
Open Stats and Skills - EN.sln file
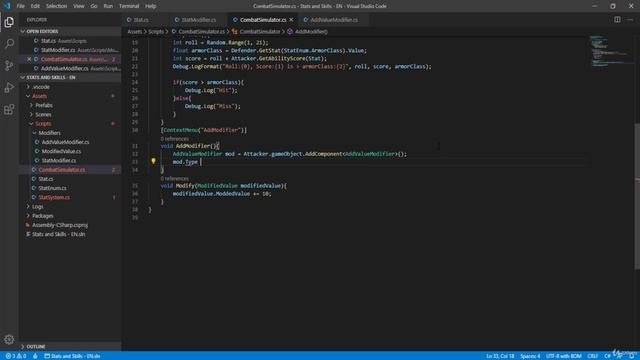pos(58,234)
